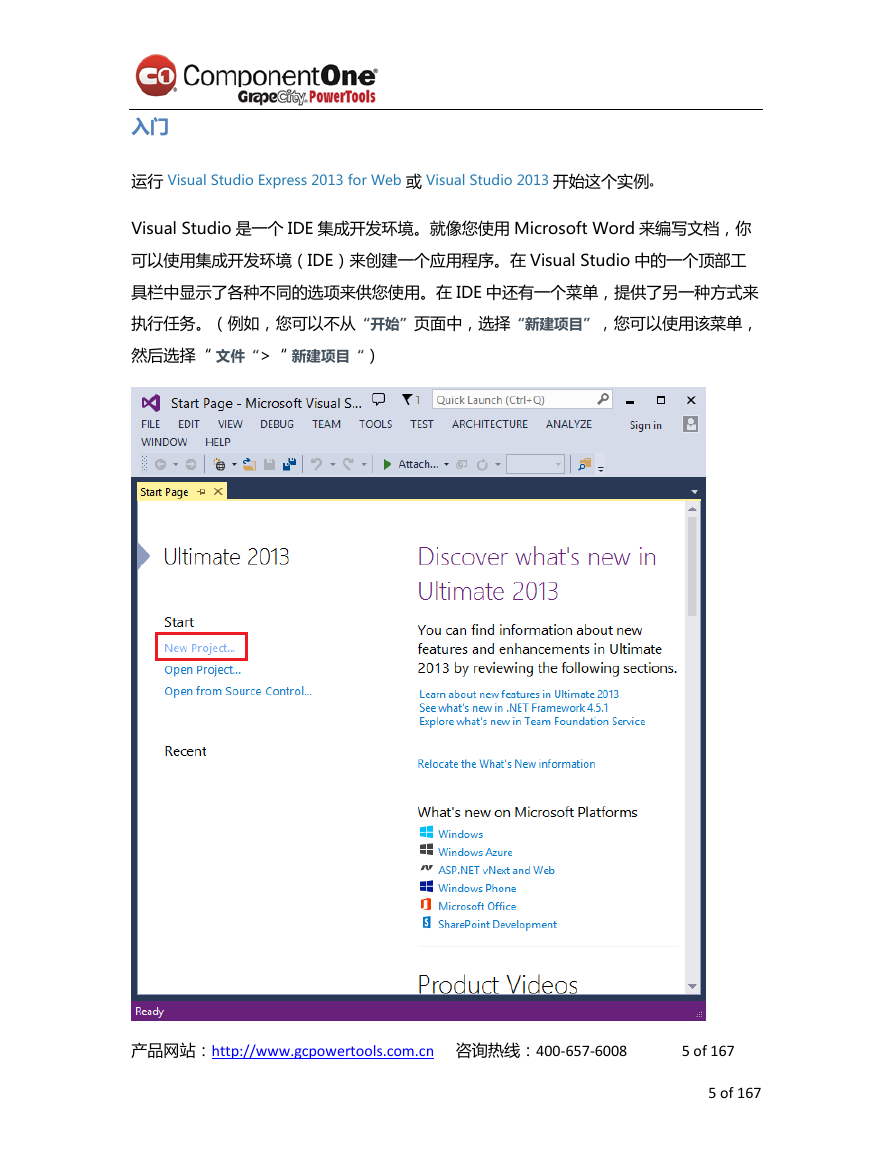
Task: Click the account picture icon
Action: 690,424
